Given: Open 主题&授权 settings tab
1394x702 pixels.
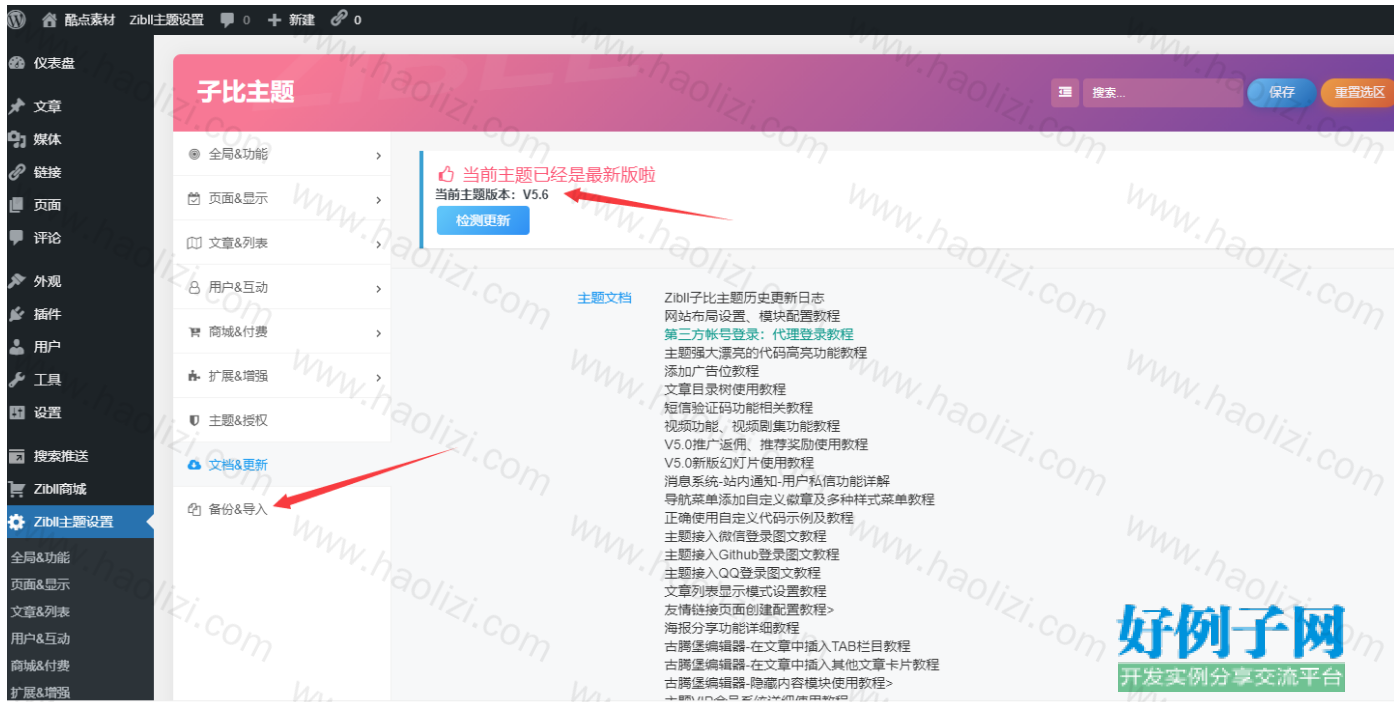Looking at the screenshot, I should tap(282, 420).
